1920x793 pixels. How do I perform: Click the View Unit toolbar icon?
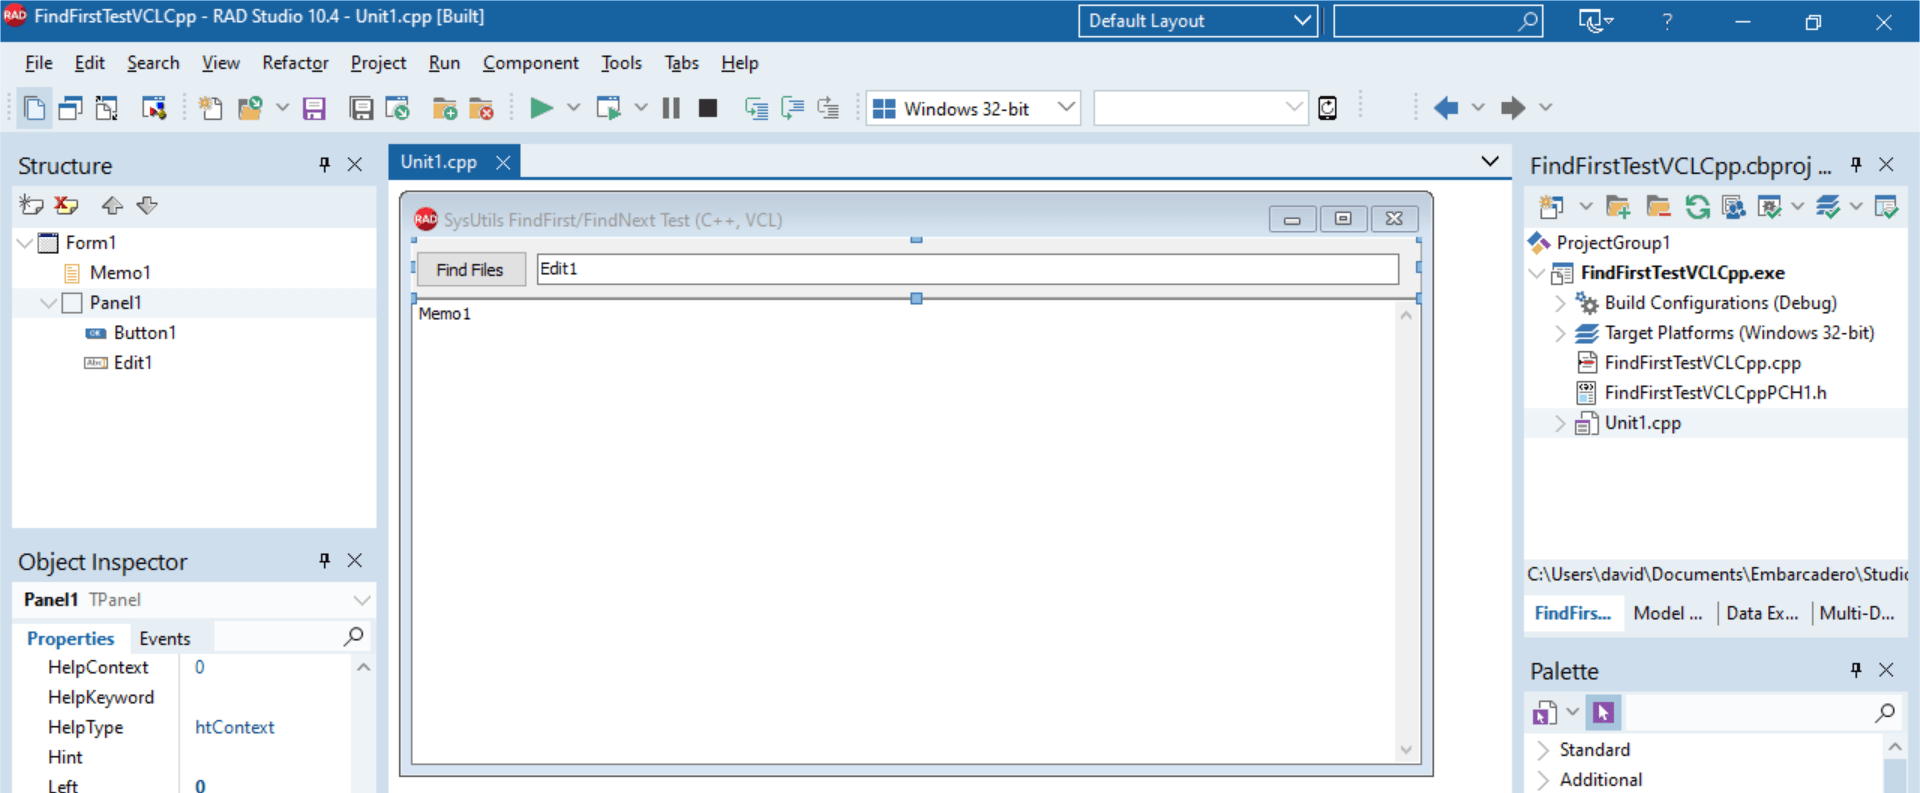[x=35, y=108]
